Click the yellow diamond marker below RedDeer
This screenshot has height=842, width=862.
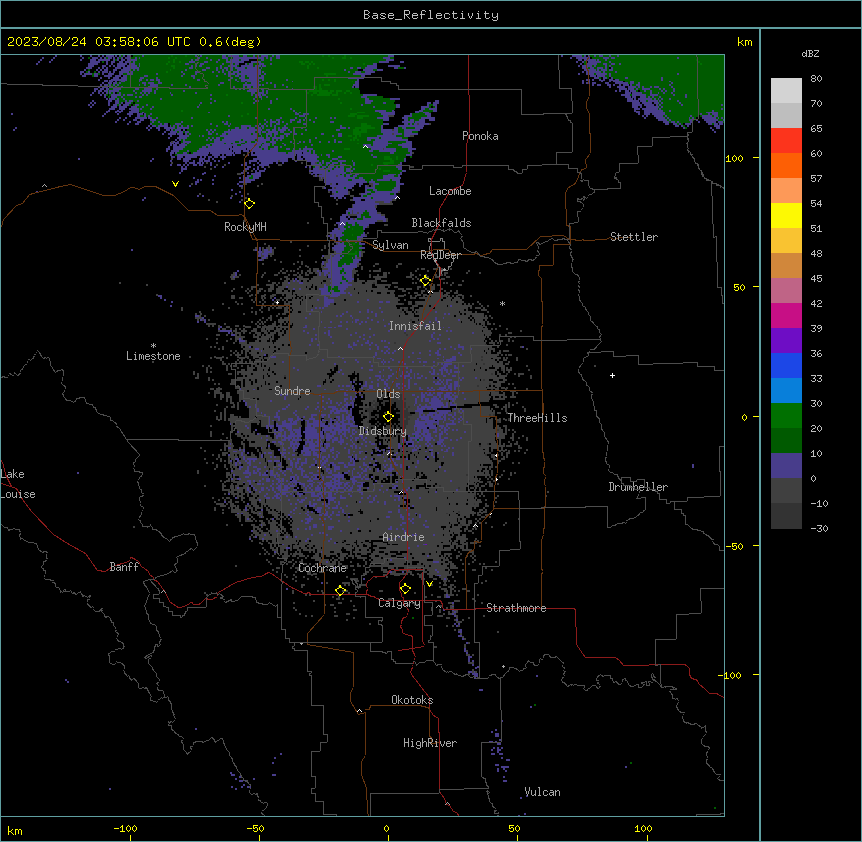pos(426,281)
